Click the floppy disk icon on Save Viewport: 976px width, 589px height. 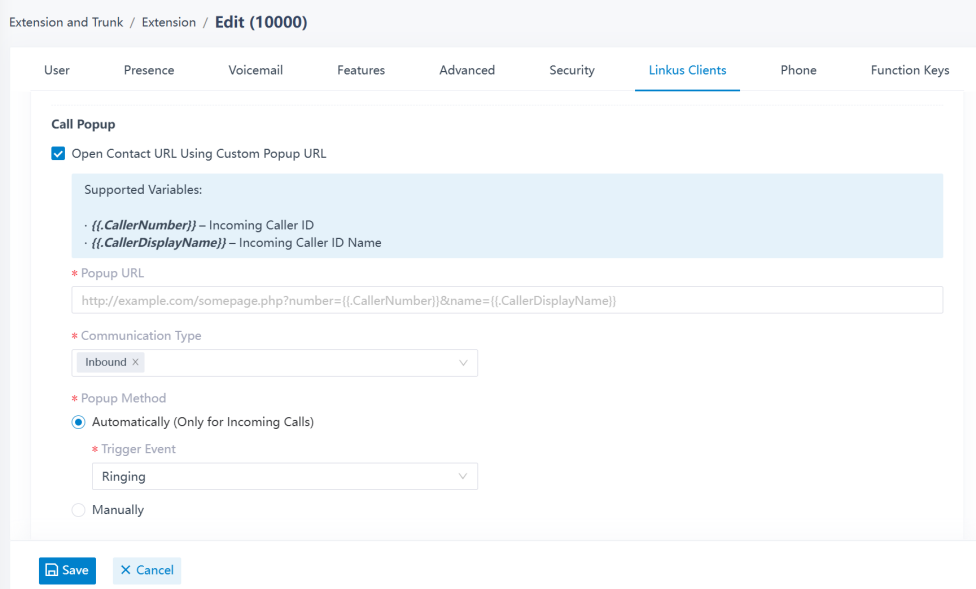(52, 570)
